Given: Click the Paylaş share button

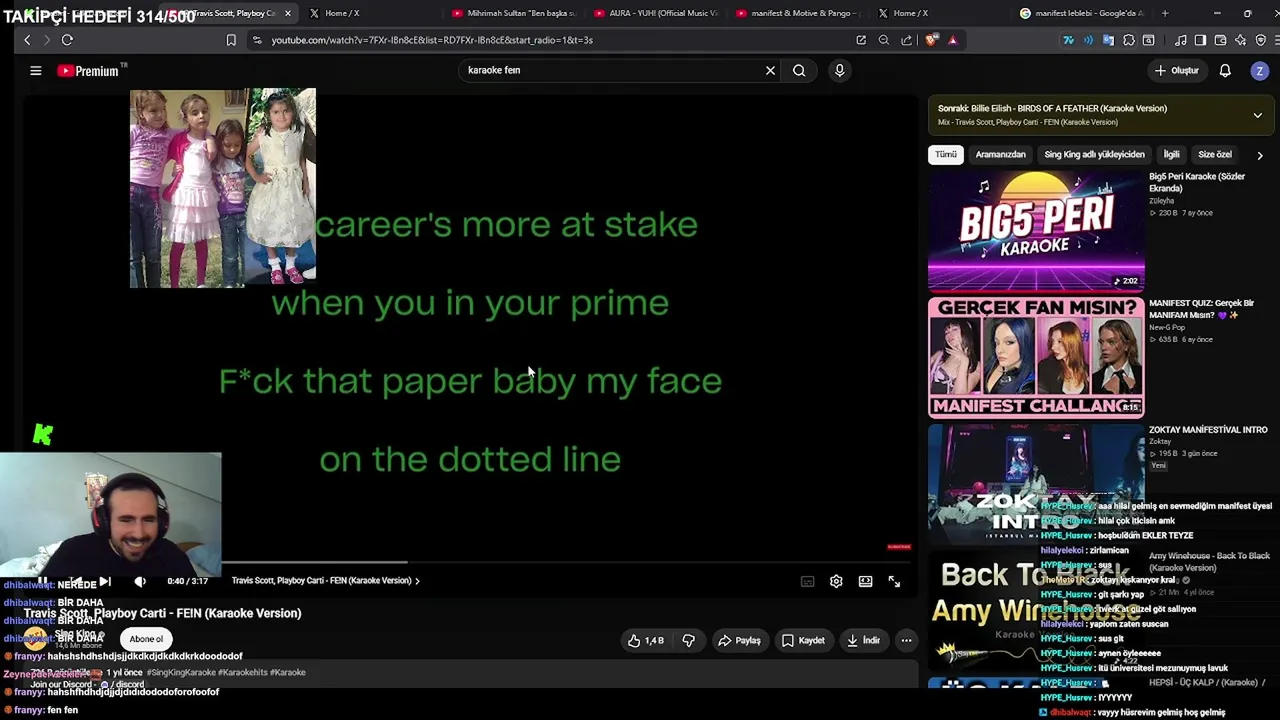Looking at the screenshot, I should pos(739,640).
